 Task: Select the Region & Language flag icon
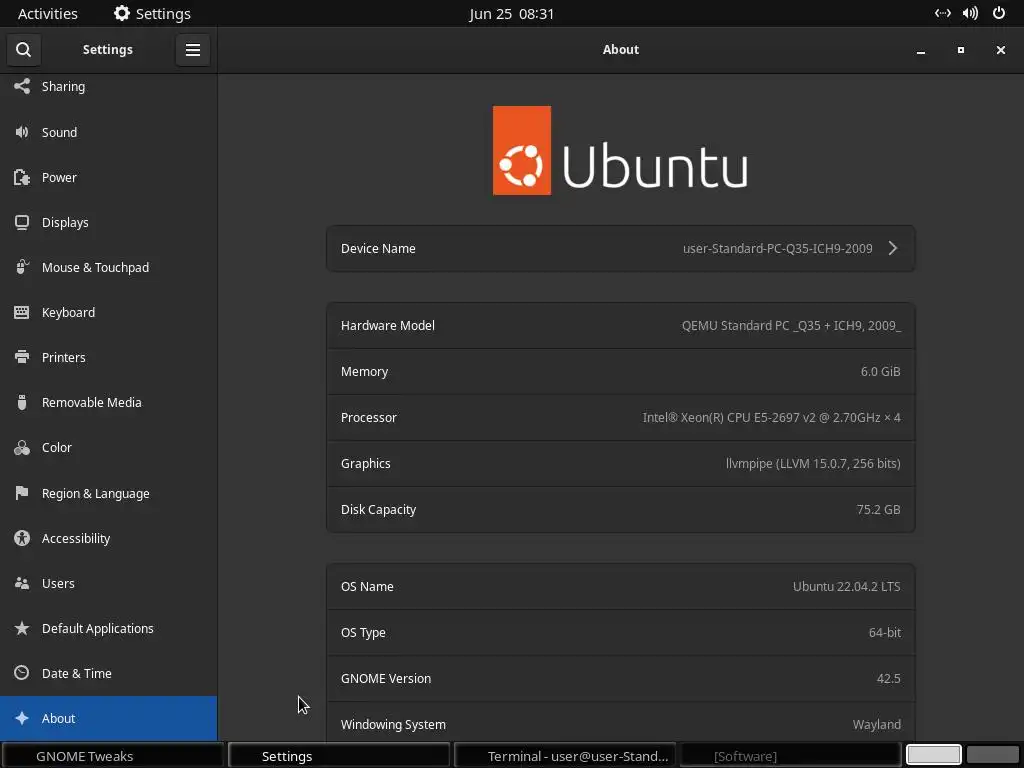click(x=22, y=493)
